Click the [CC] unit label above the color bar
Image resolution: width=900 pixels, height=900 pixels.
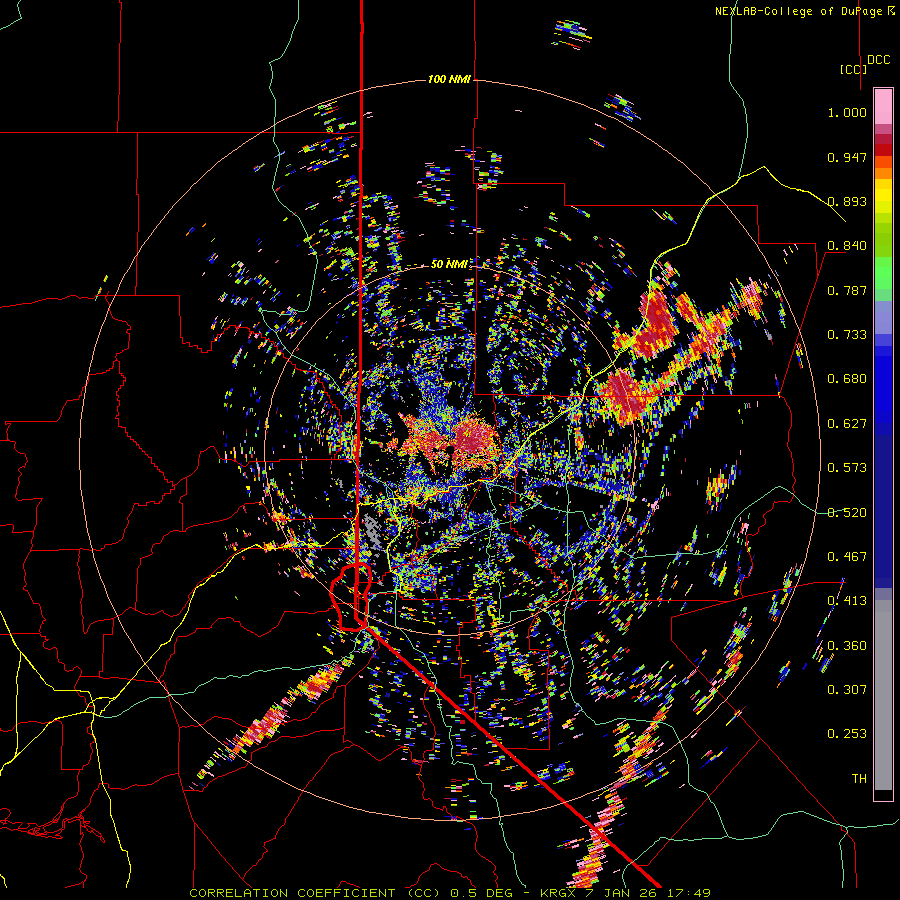[x=853, y=69]
